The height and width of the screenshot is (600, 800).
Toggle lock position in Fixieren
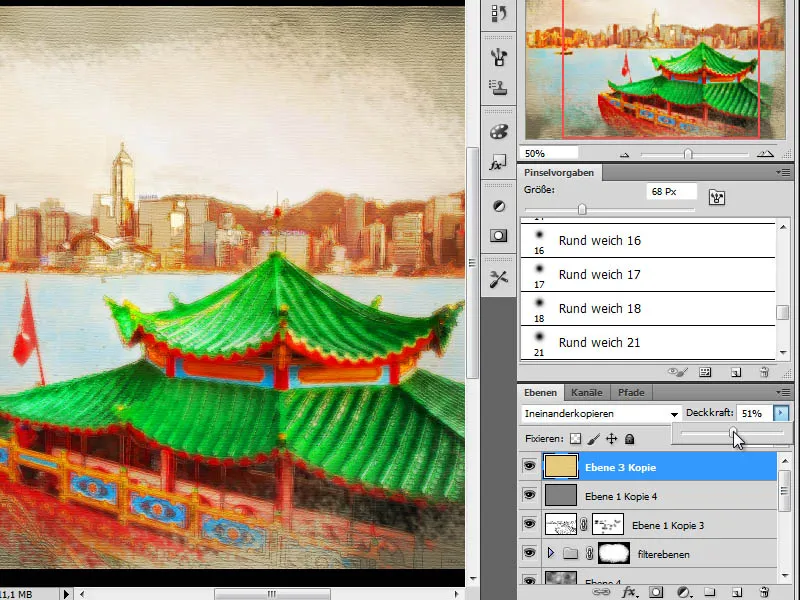click(x=611, y=439)
